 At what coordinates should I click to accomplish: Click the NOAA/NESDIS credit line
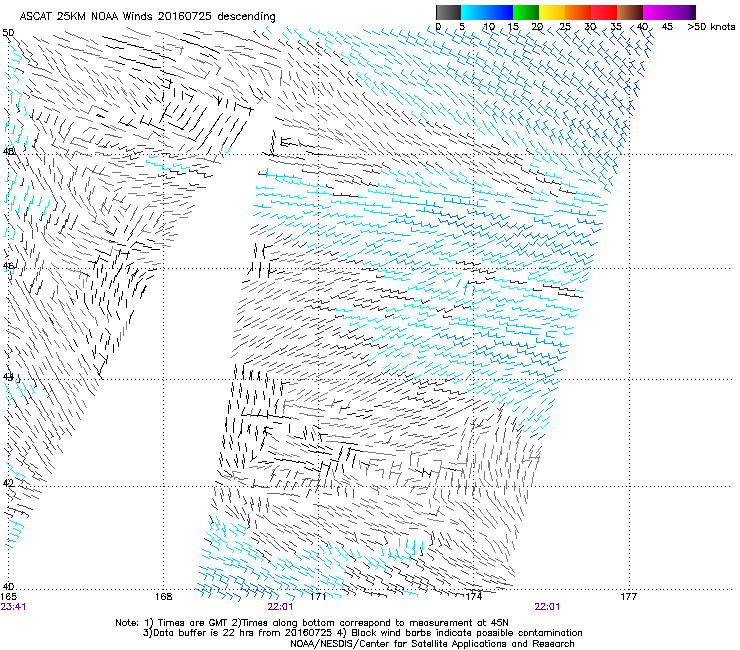tap(432, 644)
